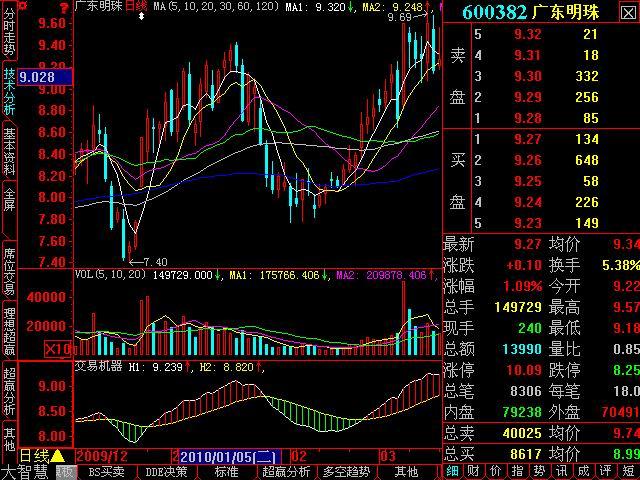Screen dimensions: 640x480
Task: Open the 其他 tab in the bottom bar
Action: 406,472
